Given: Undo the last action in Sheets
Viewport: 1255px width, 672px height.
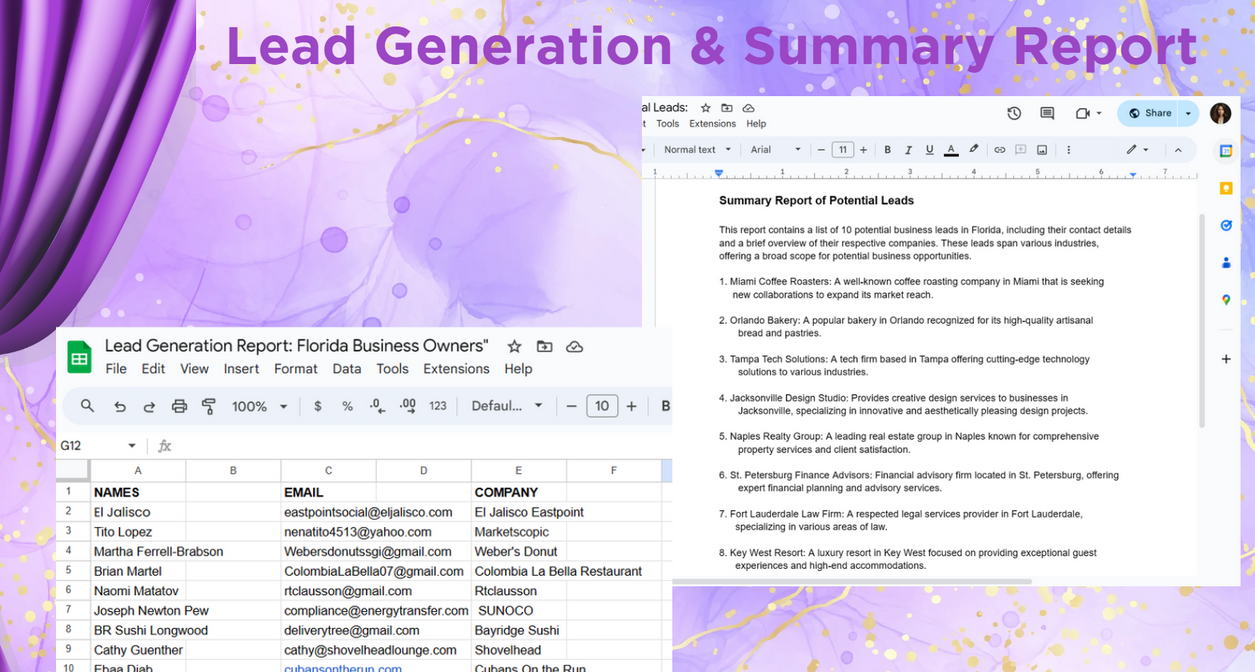Looking at the screenshot, I should tap(120, 406).
